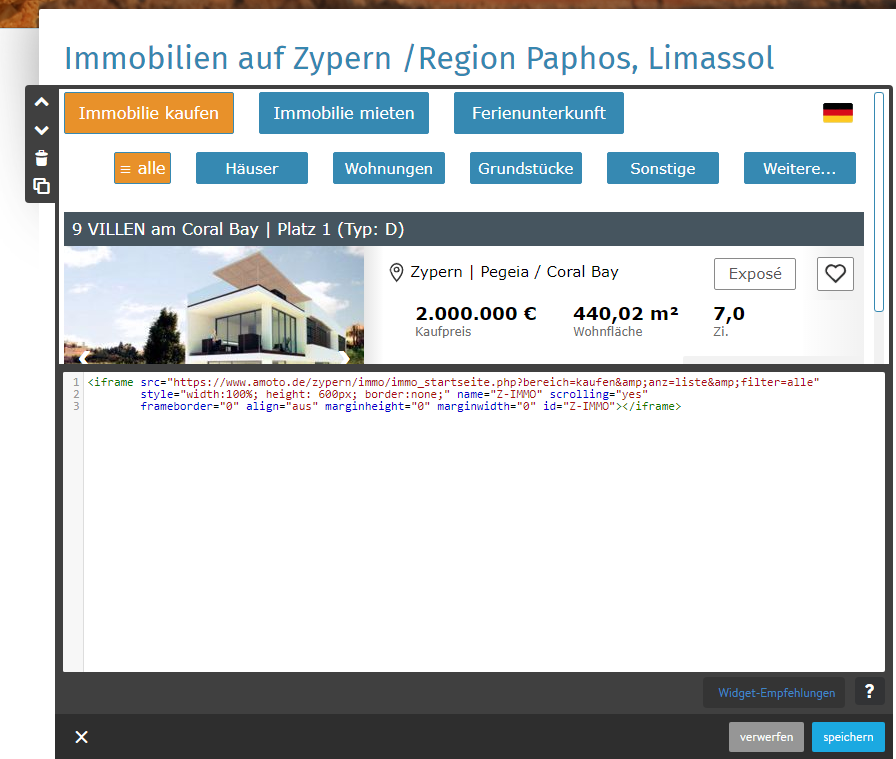This screenshot has width=896, height=759.
Task: Move widget up with the up arrow
Action: tap(41, 102)
